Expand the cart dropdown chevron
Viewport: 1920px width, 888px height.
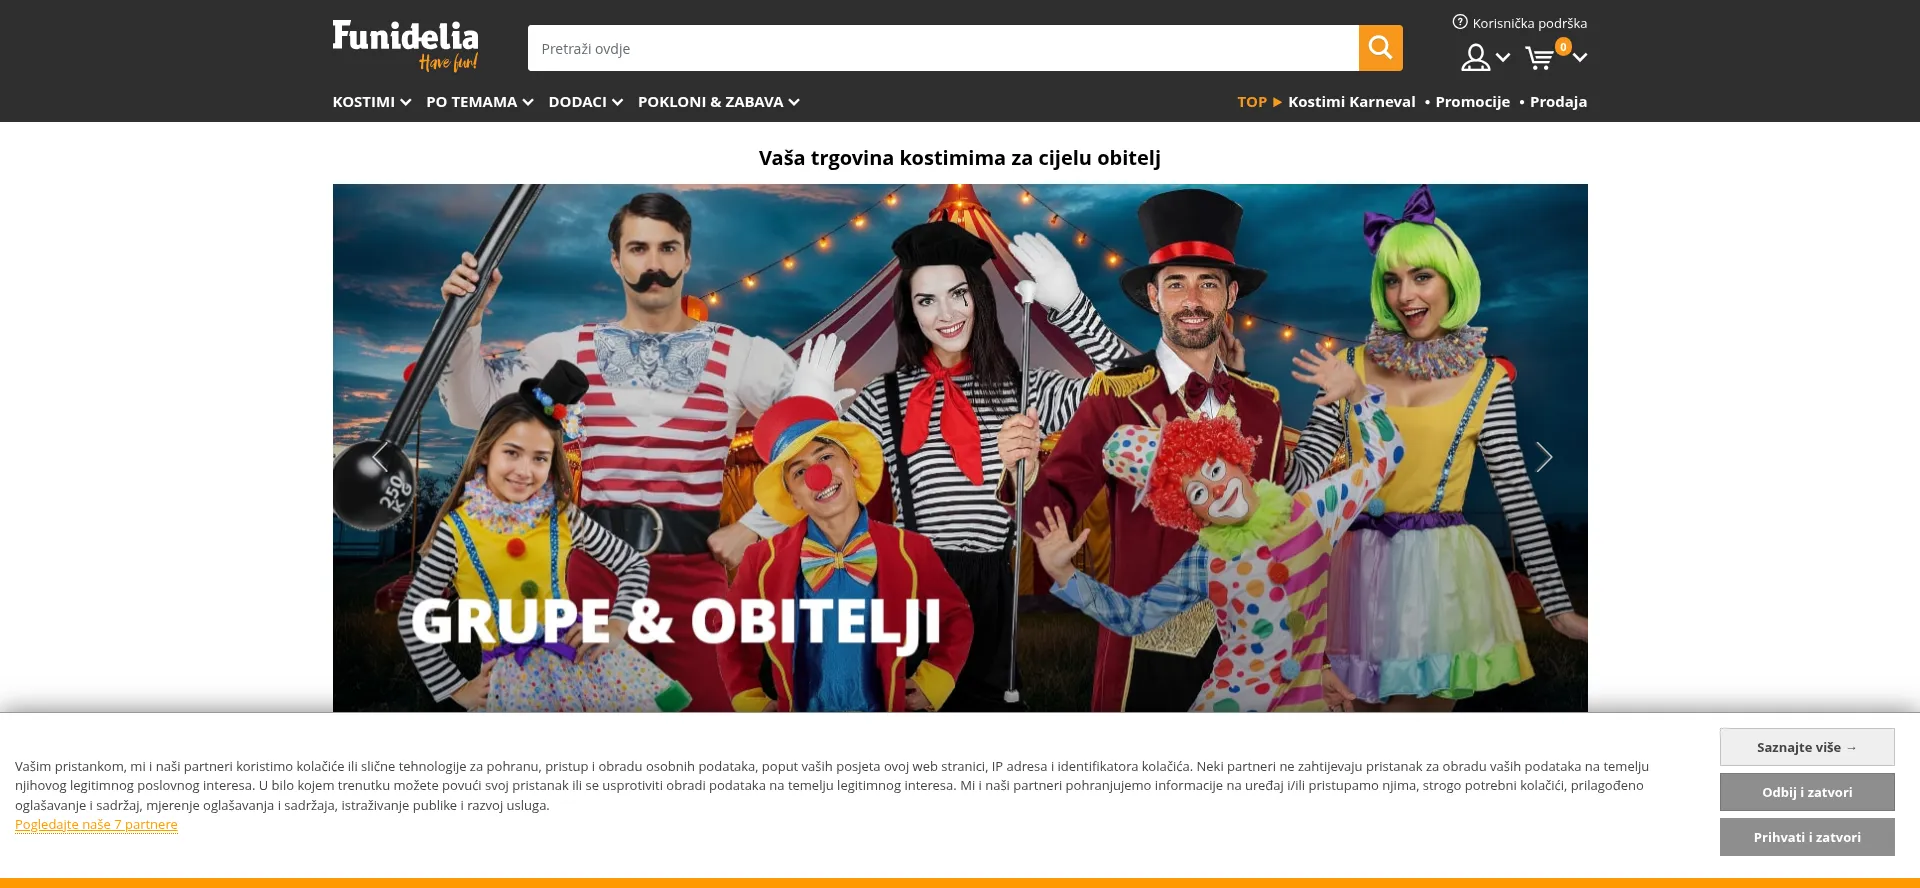click(1580, 58)
